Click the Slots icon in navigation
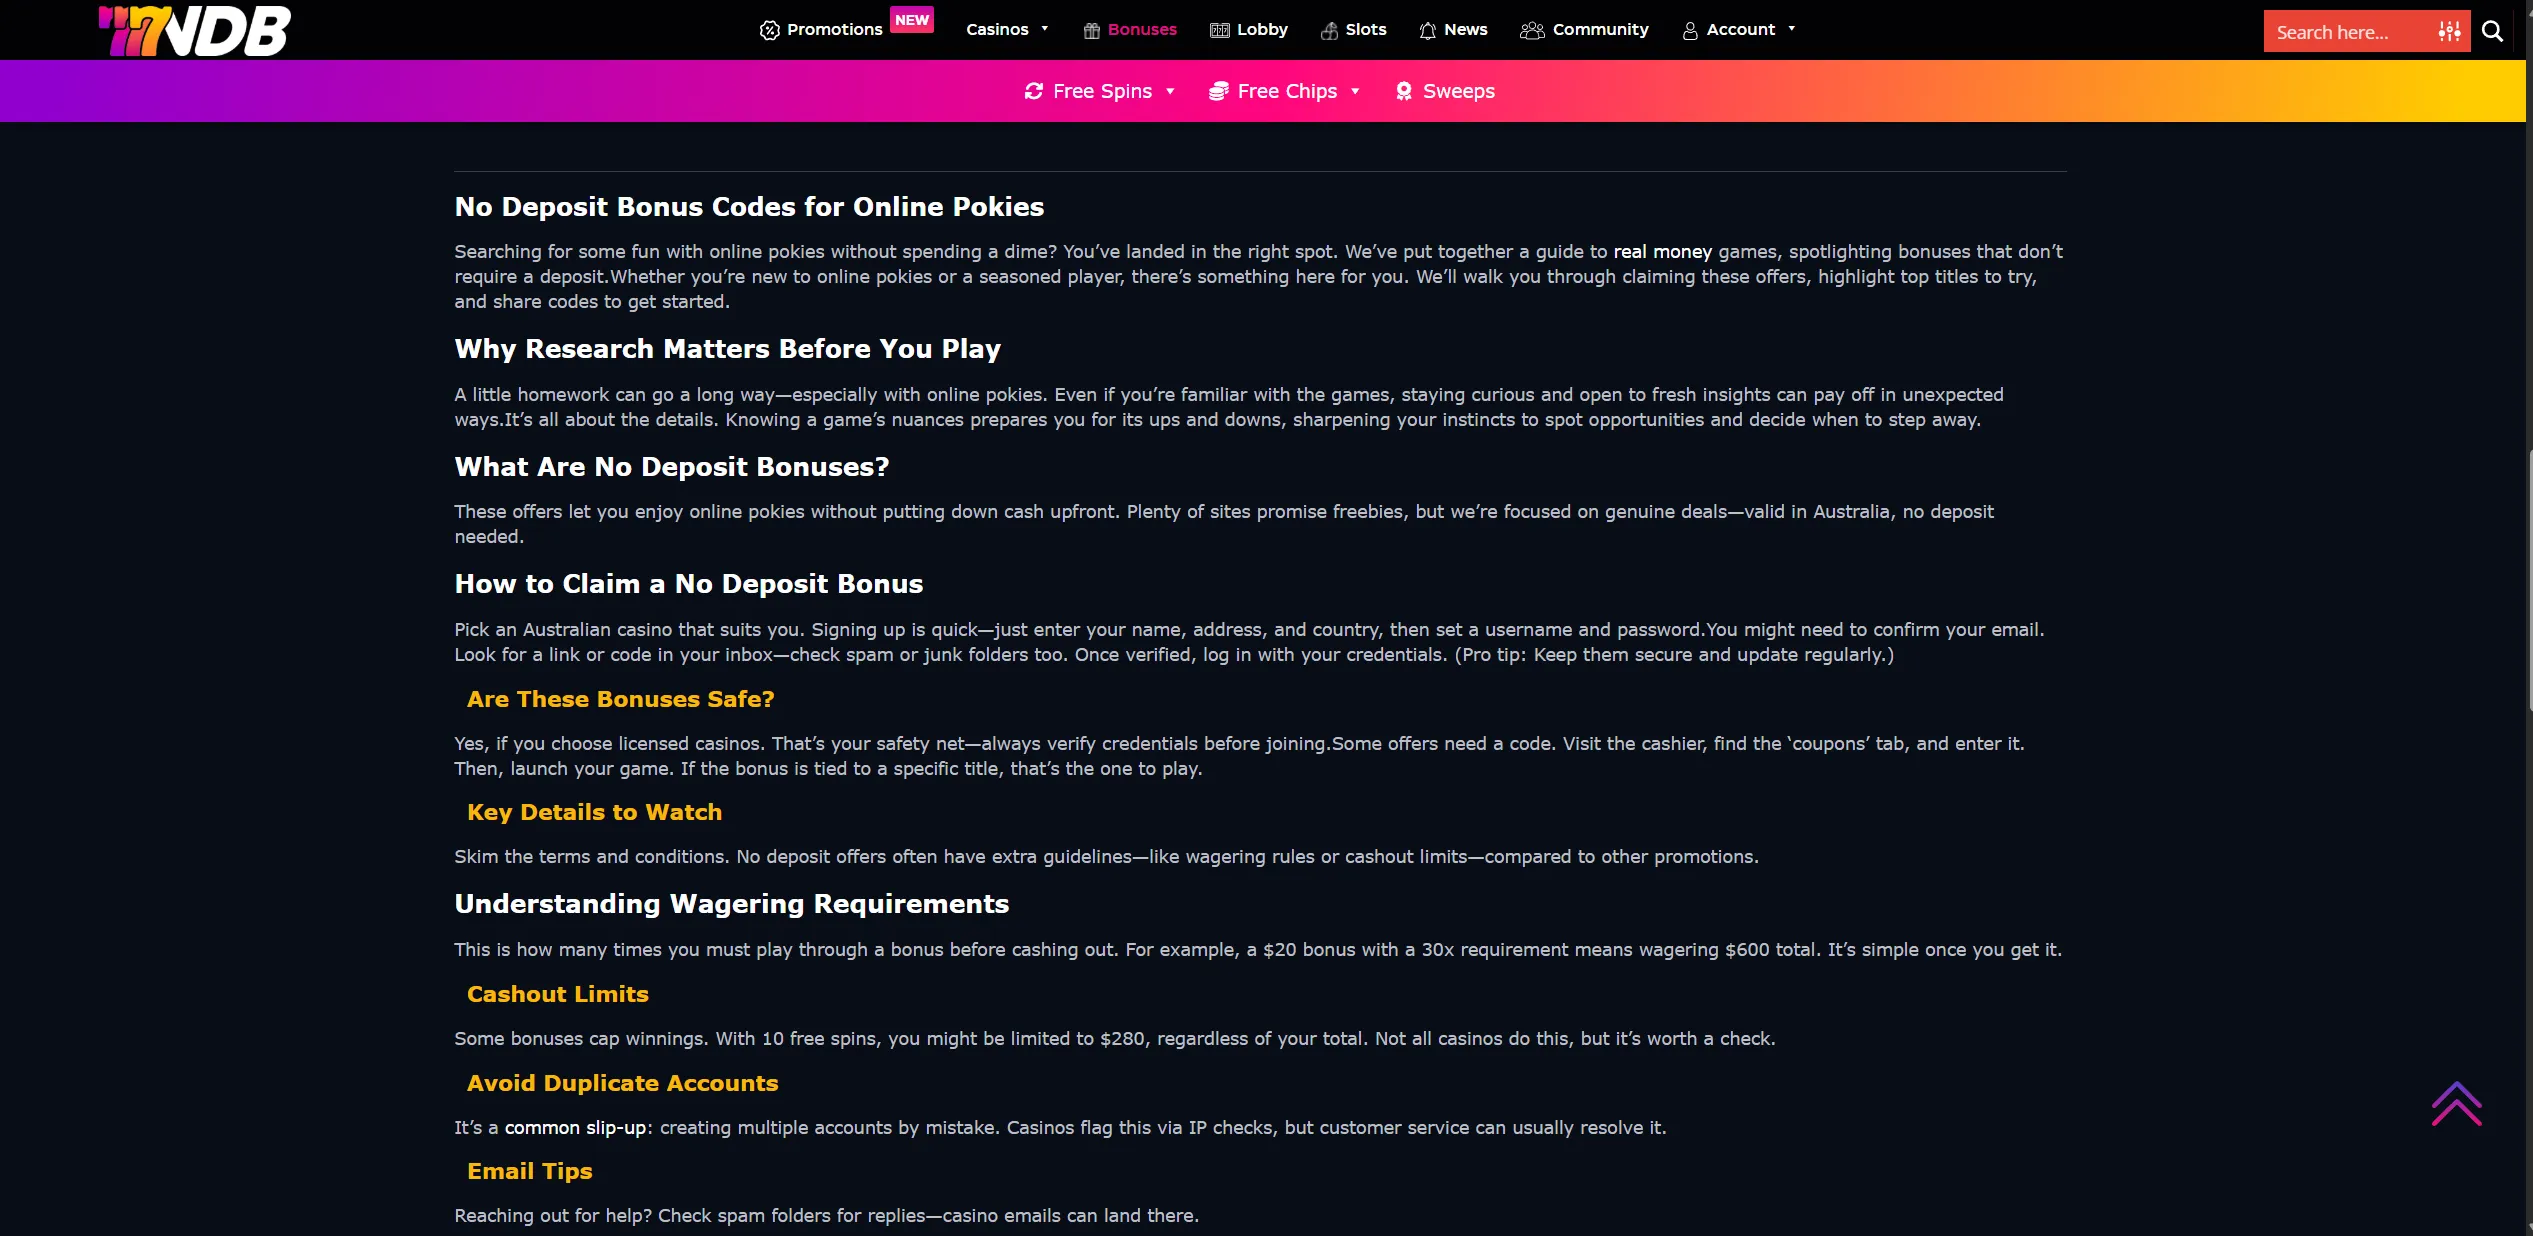Screen dimensions: 2533x1236 point(1329,30)
